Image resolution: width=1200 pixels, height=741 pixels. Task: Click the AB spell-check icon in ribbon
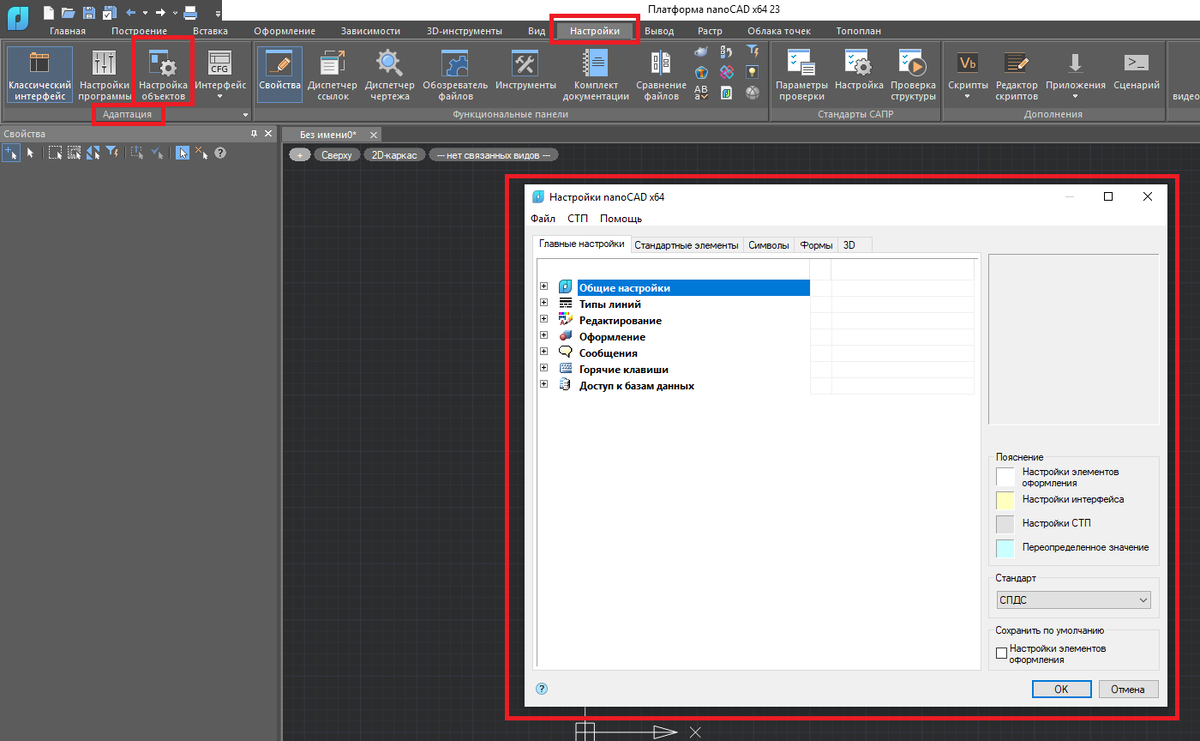pyautogui.click(x=701, y=93)
